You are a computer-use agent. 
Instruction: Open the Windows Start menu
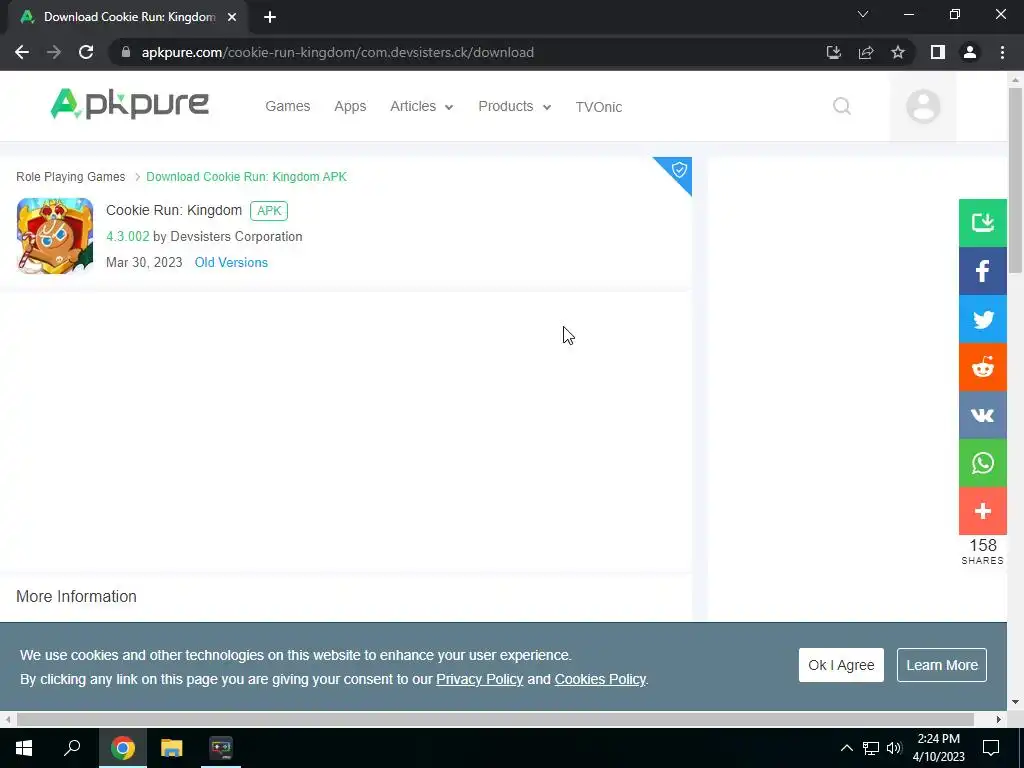pos(24,748)
